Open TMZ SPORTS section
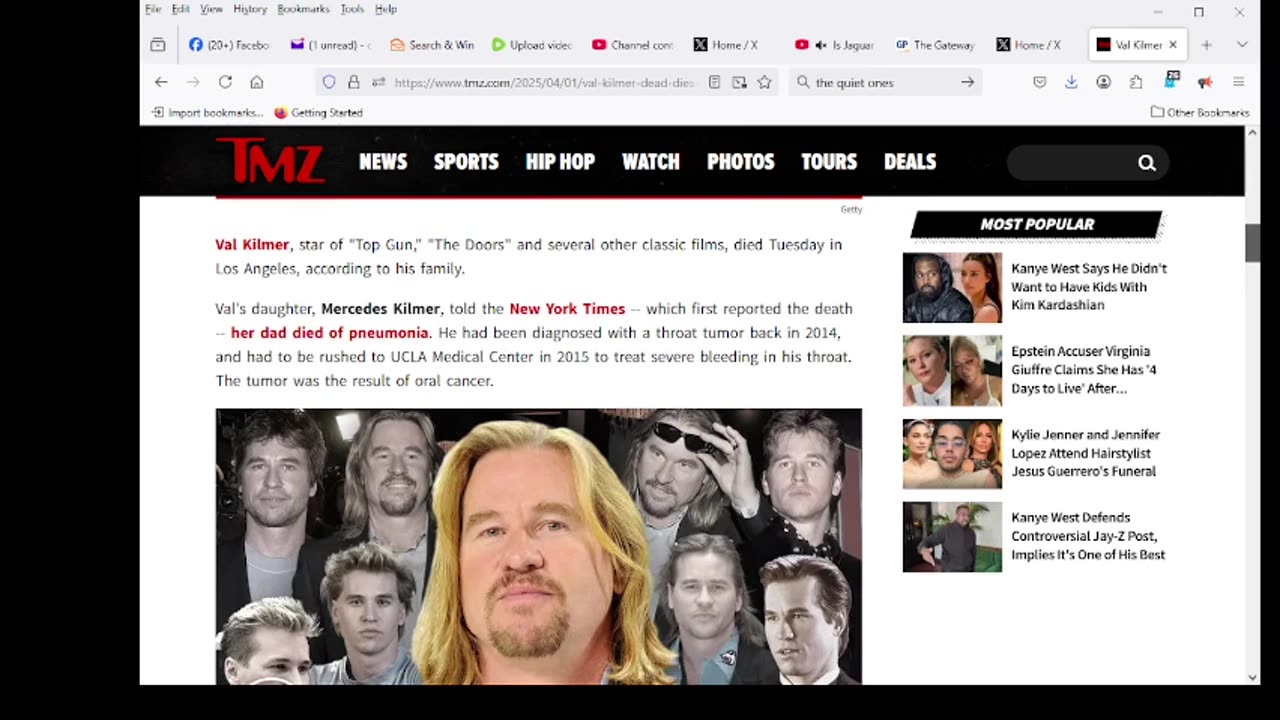 tap(466, 162)
